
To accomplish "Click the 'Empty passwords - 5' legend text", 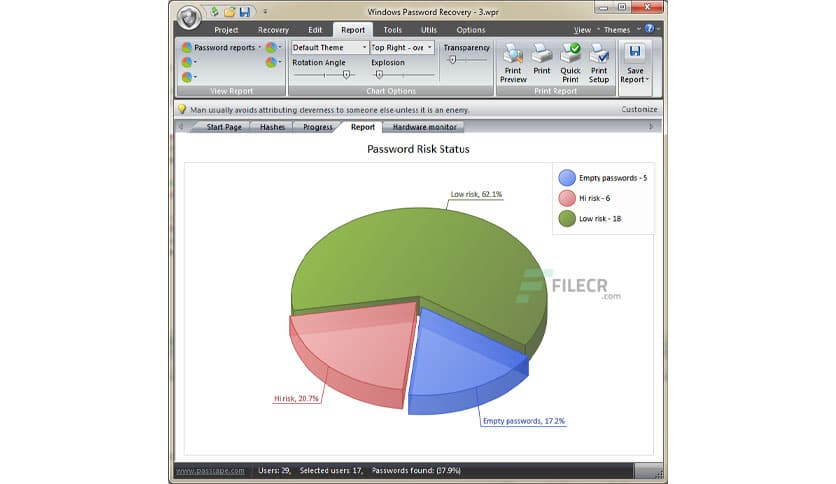I will point(613,178).
